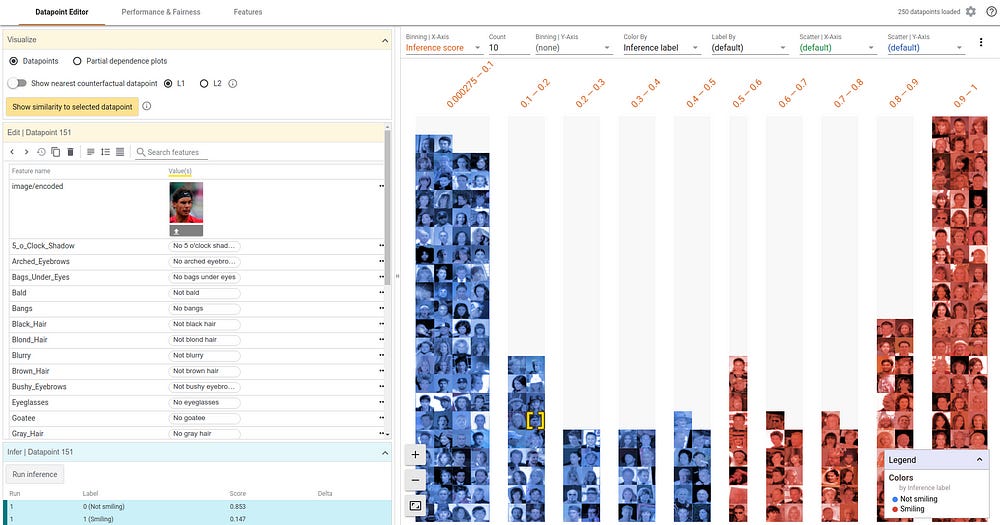Switch to the Performance & Fairness tab

click(x=161, y=12)
